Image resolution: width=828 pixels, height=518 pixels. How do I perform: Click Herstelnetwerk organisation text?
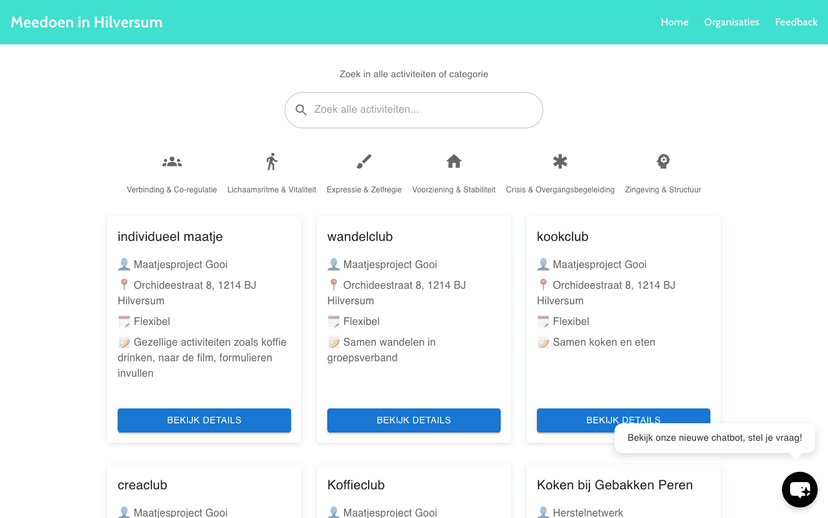click(588, 512)
